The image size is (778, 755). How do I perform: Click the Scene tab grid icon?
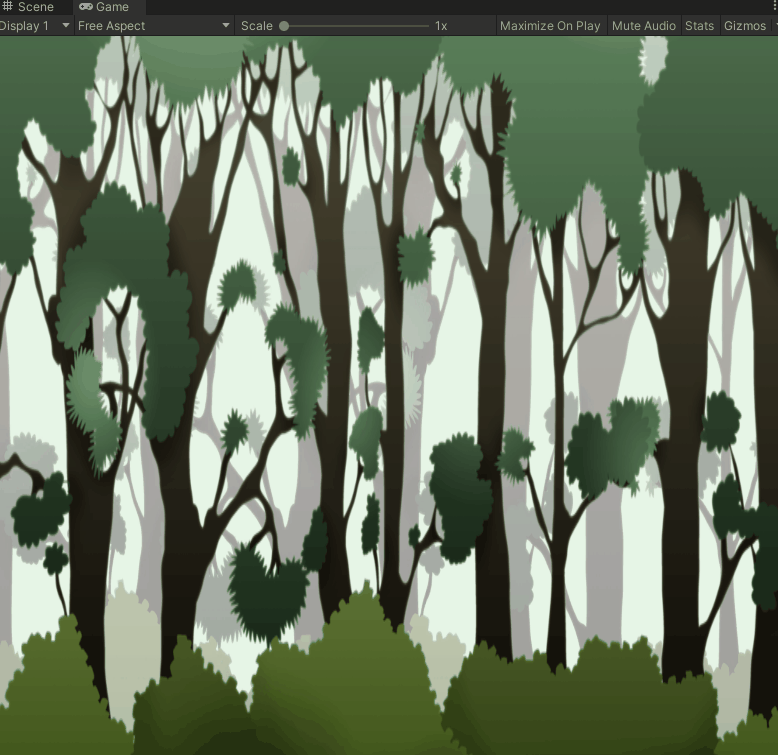point(7,6)
